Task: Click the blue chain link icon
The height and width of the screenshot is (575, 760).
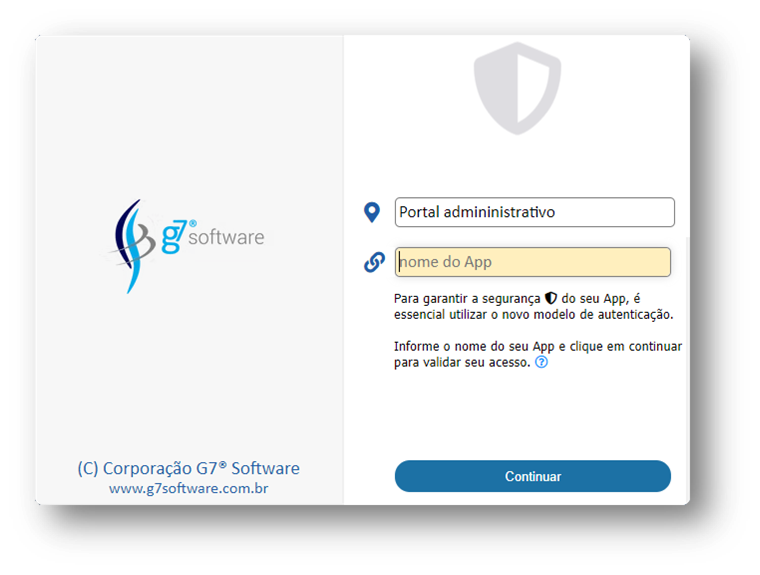Action: click(374, 262)
